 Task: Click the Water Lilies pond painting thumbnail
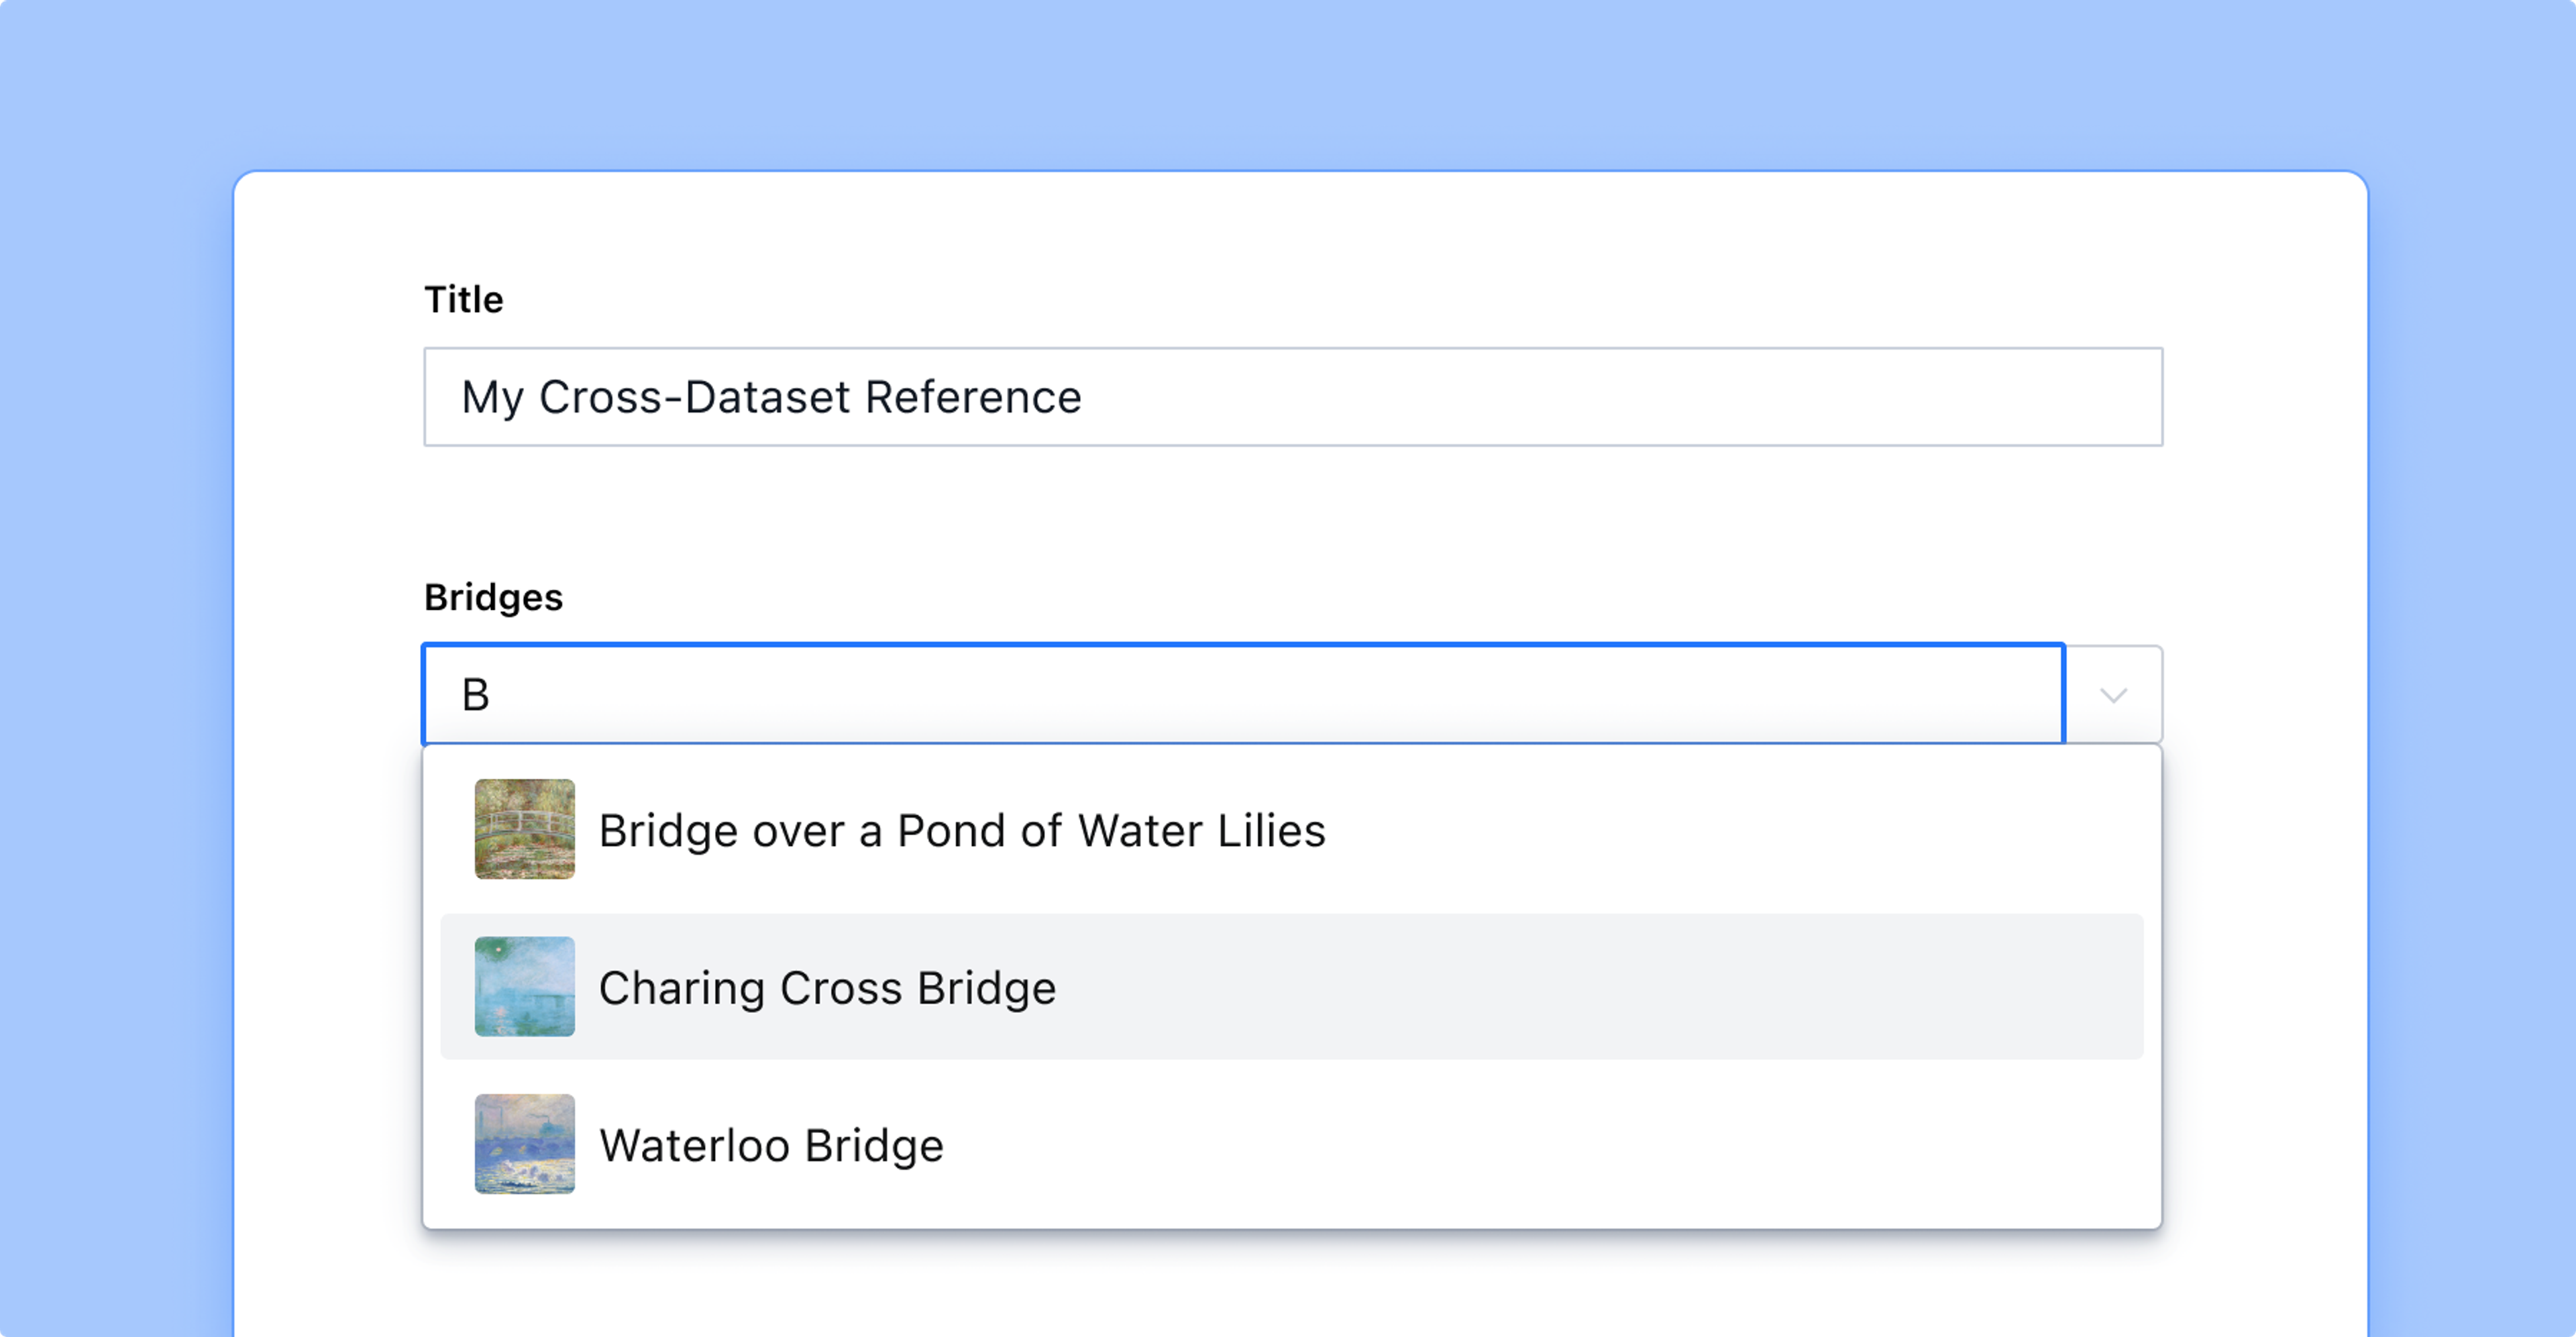pos(524,829)
